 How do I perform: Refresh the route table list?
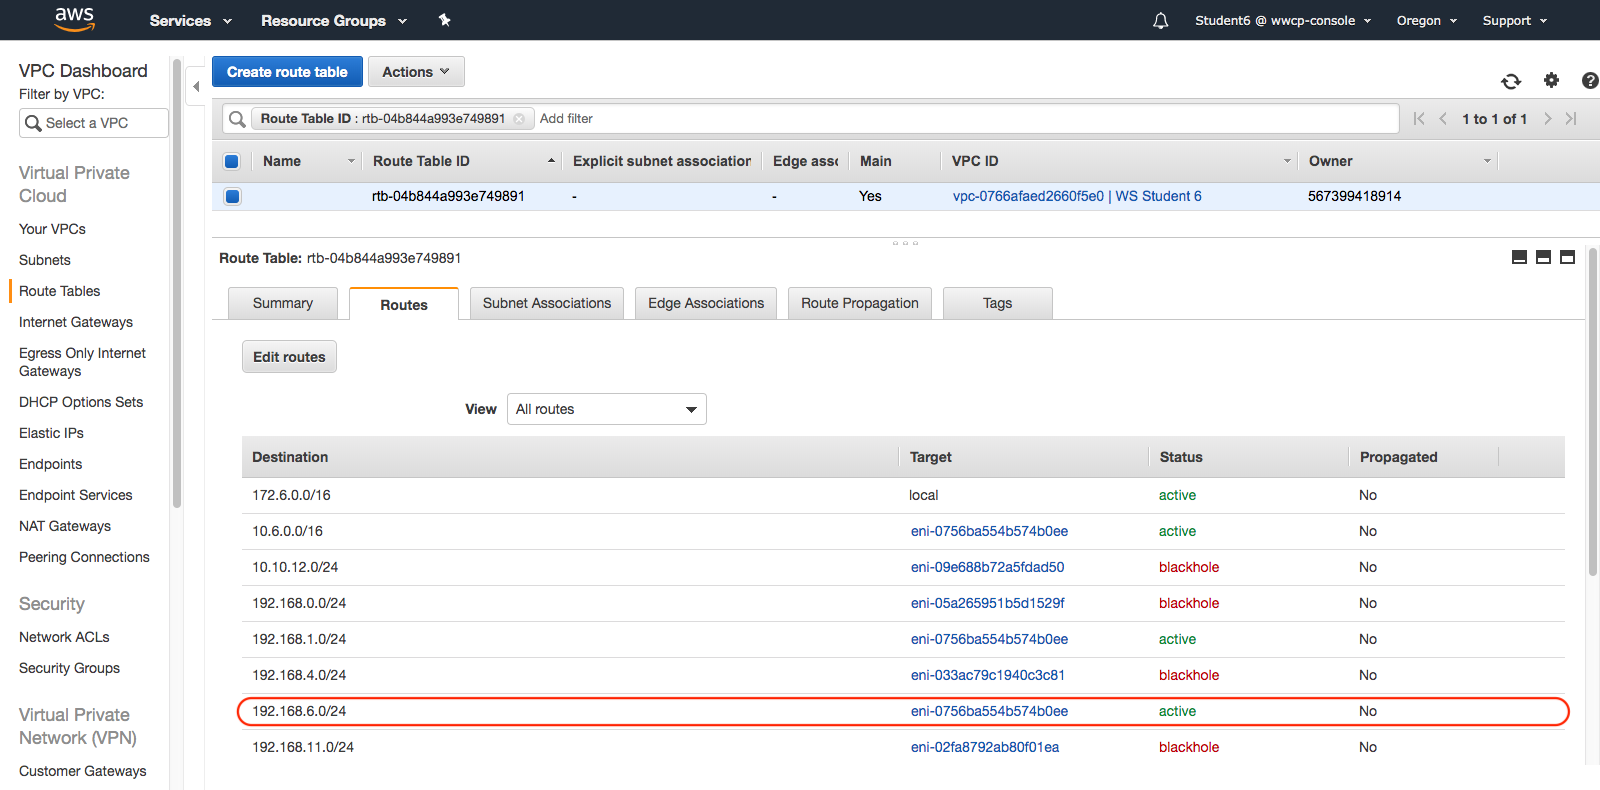click(x=1510, y=81)
